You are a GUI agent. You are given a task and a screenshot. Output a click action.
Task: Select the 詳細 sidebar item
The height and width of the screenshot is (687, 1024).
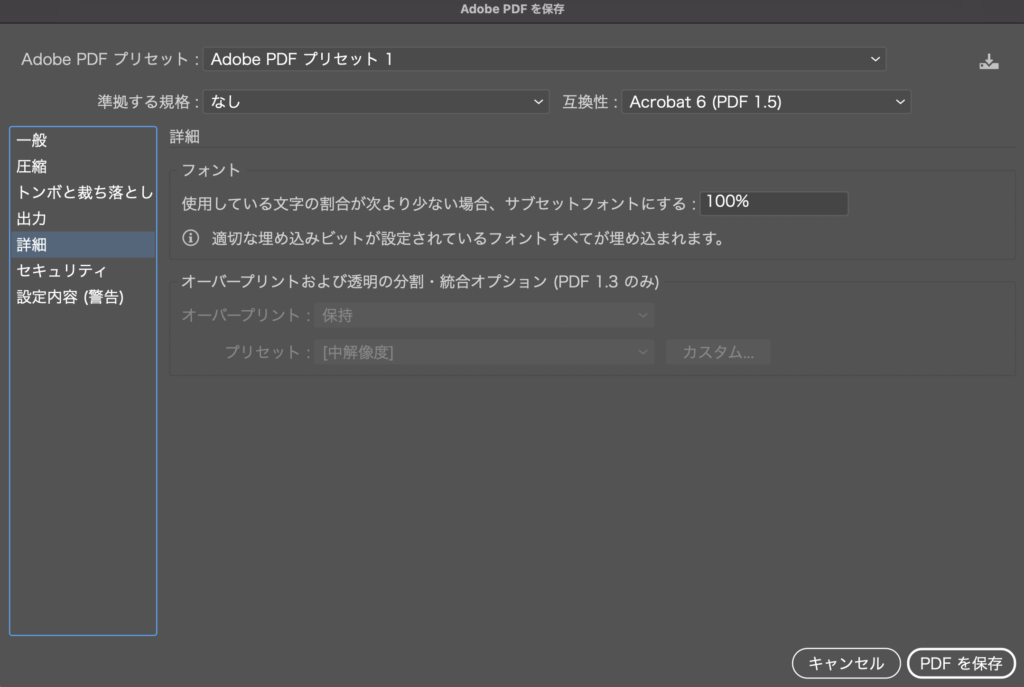point(32,245)
